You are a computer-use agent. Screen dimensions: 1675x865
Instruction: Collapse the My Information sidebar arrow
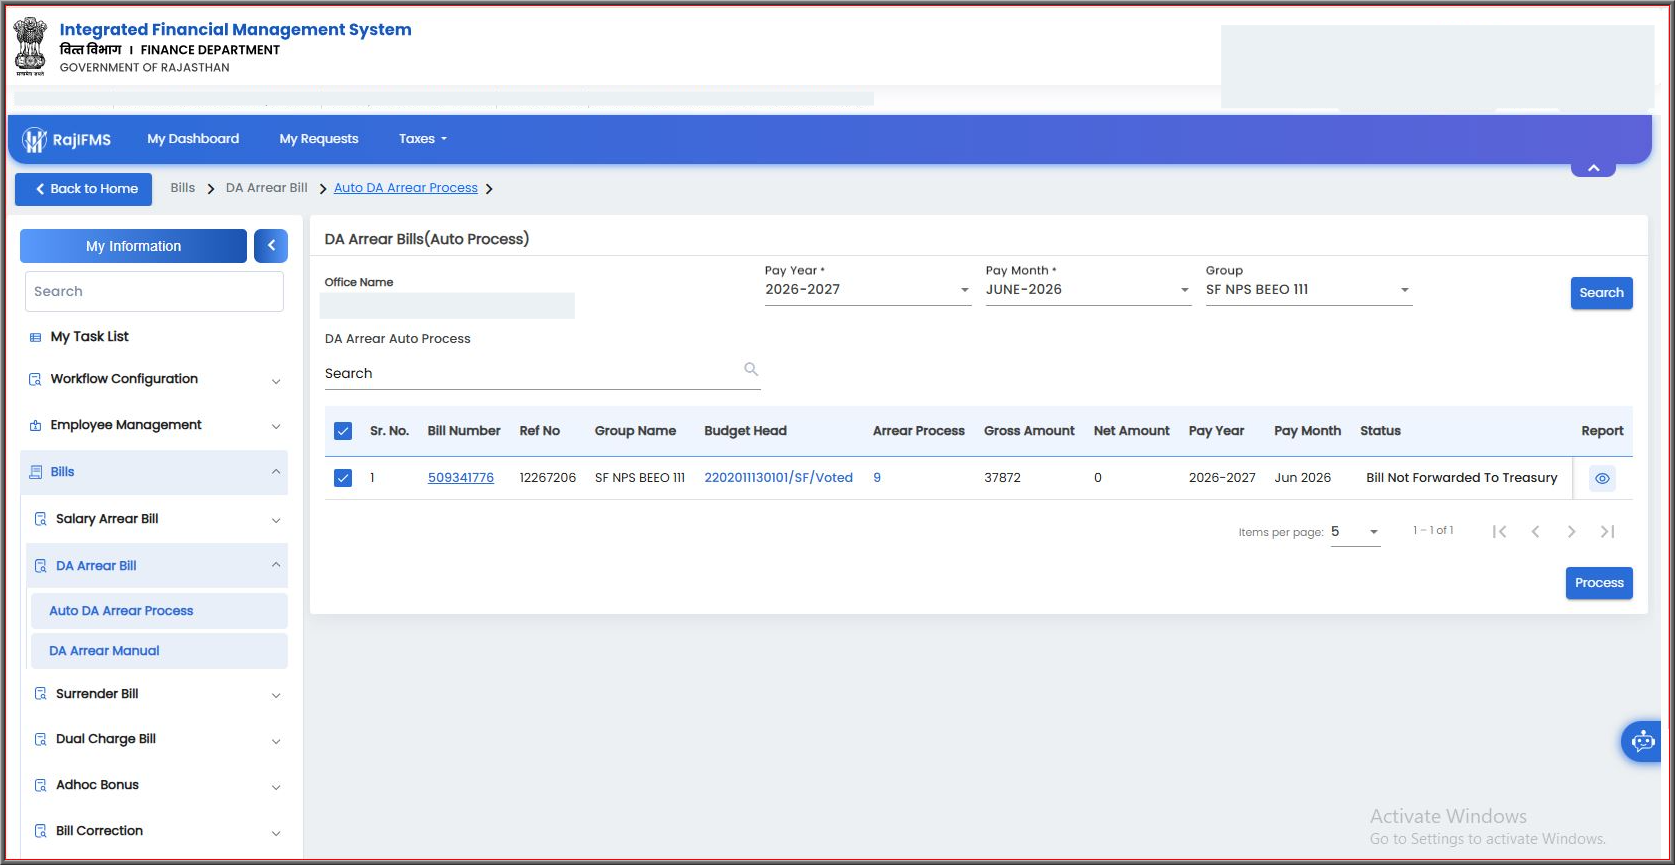point(271,246)
